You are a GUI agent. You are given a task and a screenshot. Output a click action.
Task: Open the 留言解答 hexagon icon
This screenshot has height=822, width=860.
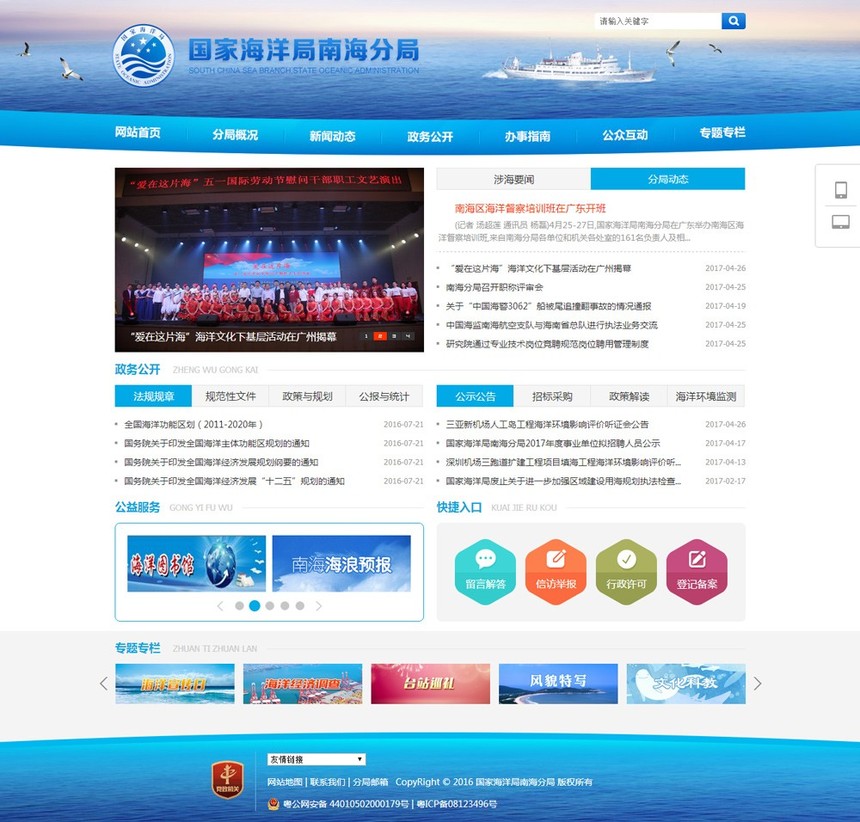485,572
